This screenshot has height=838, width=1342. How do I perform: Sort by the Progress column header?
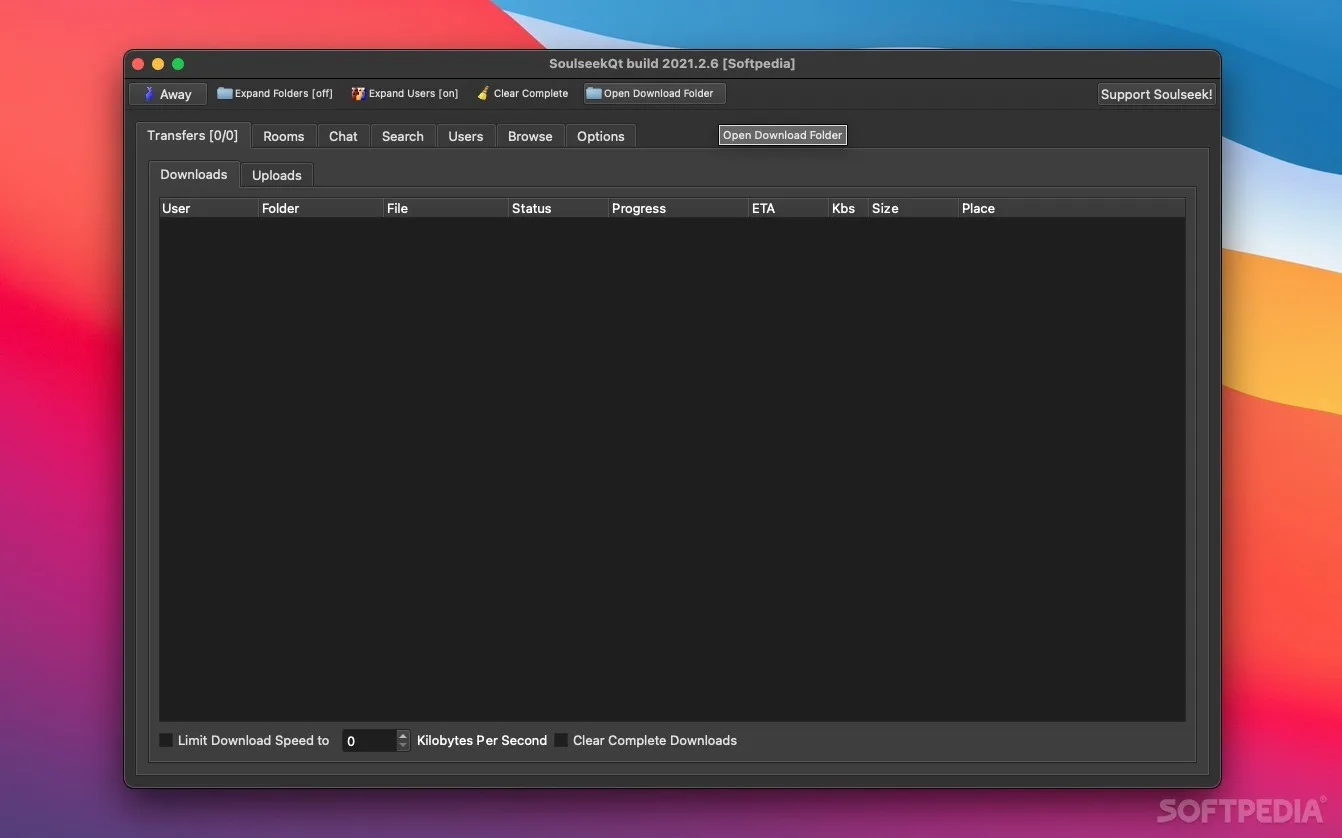tap(679, 208)
